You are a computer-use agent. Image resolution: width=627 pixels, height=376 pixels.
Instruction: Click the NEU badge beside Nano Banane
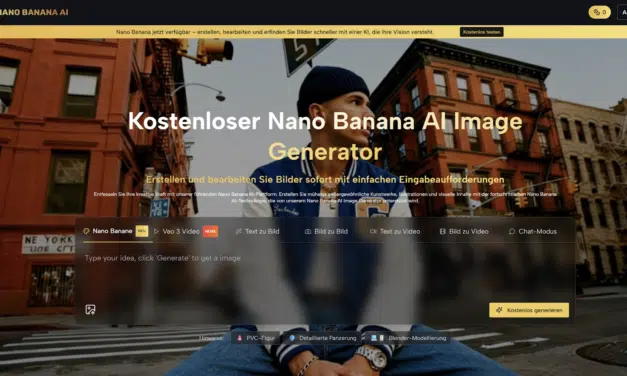coord(142,231)
